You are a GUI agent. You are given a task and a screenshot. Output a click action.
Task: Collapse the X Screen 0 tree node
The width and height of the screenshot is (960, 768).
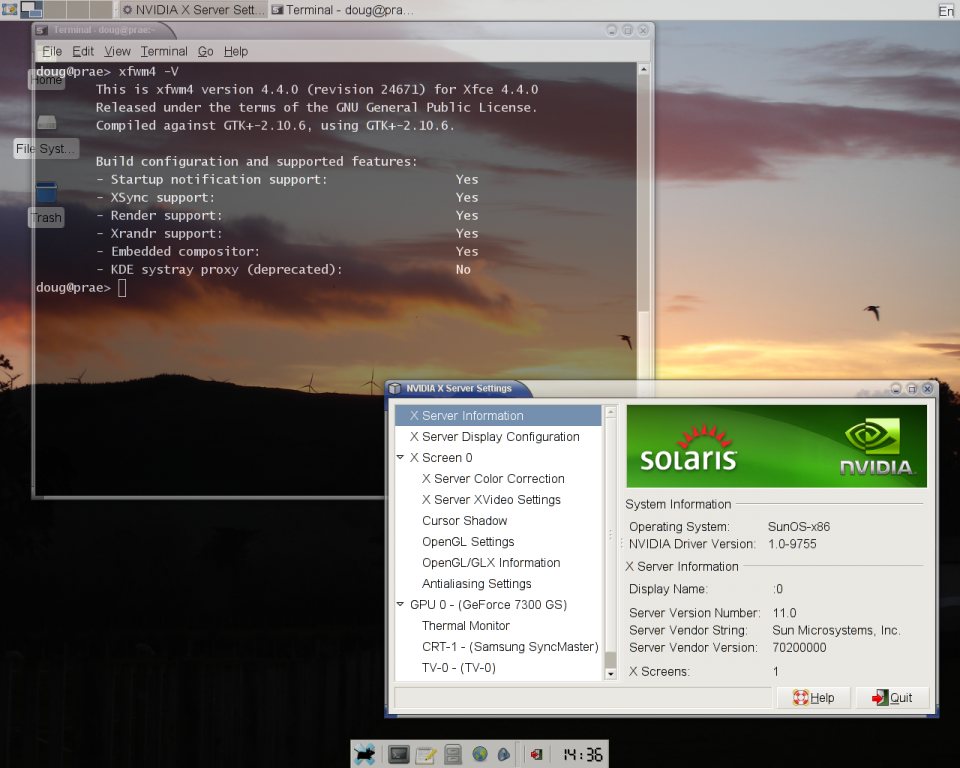tap(400, 457)
